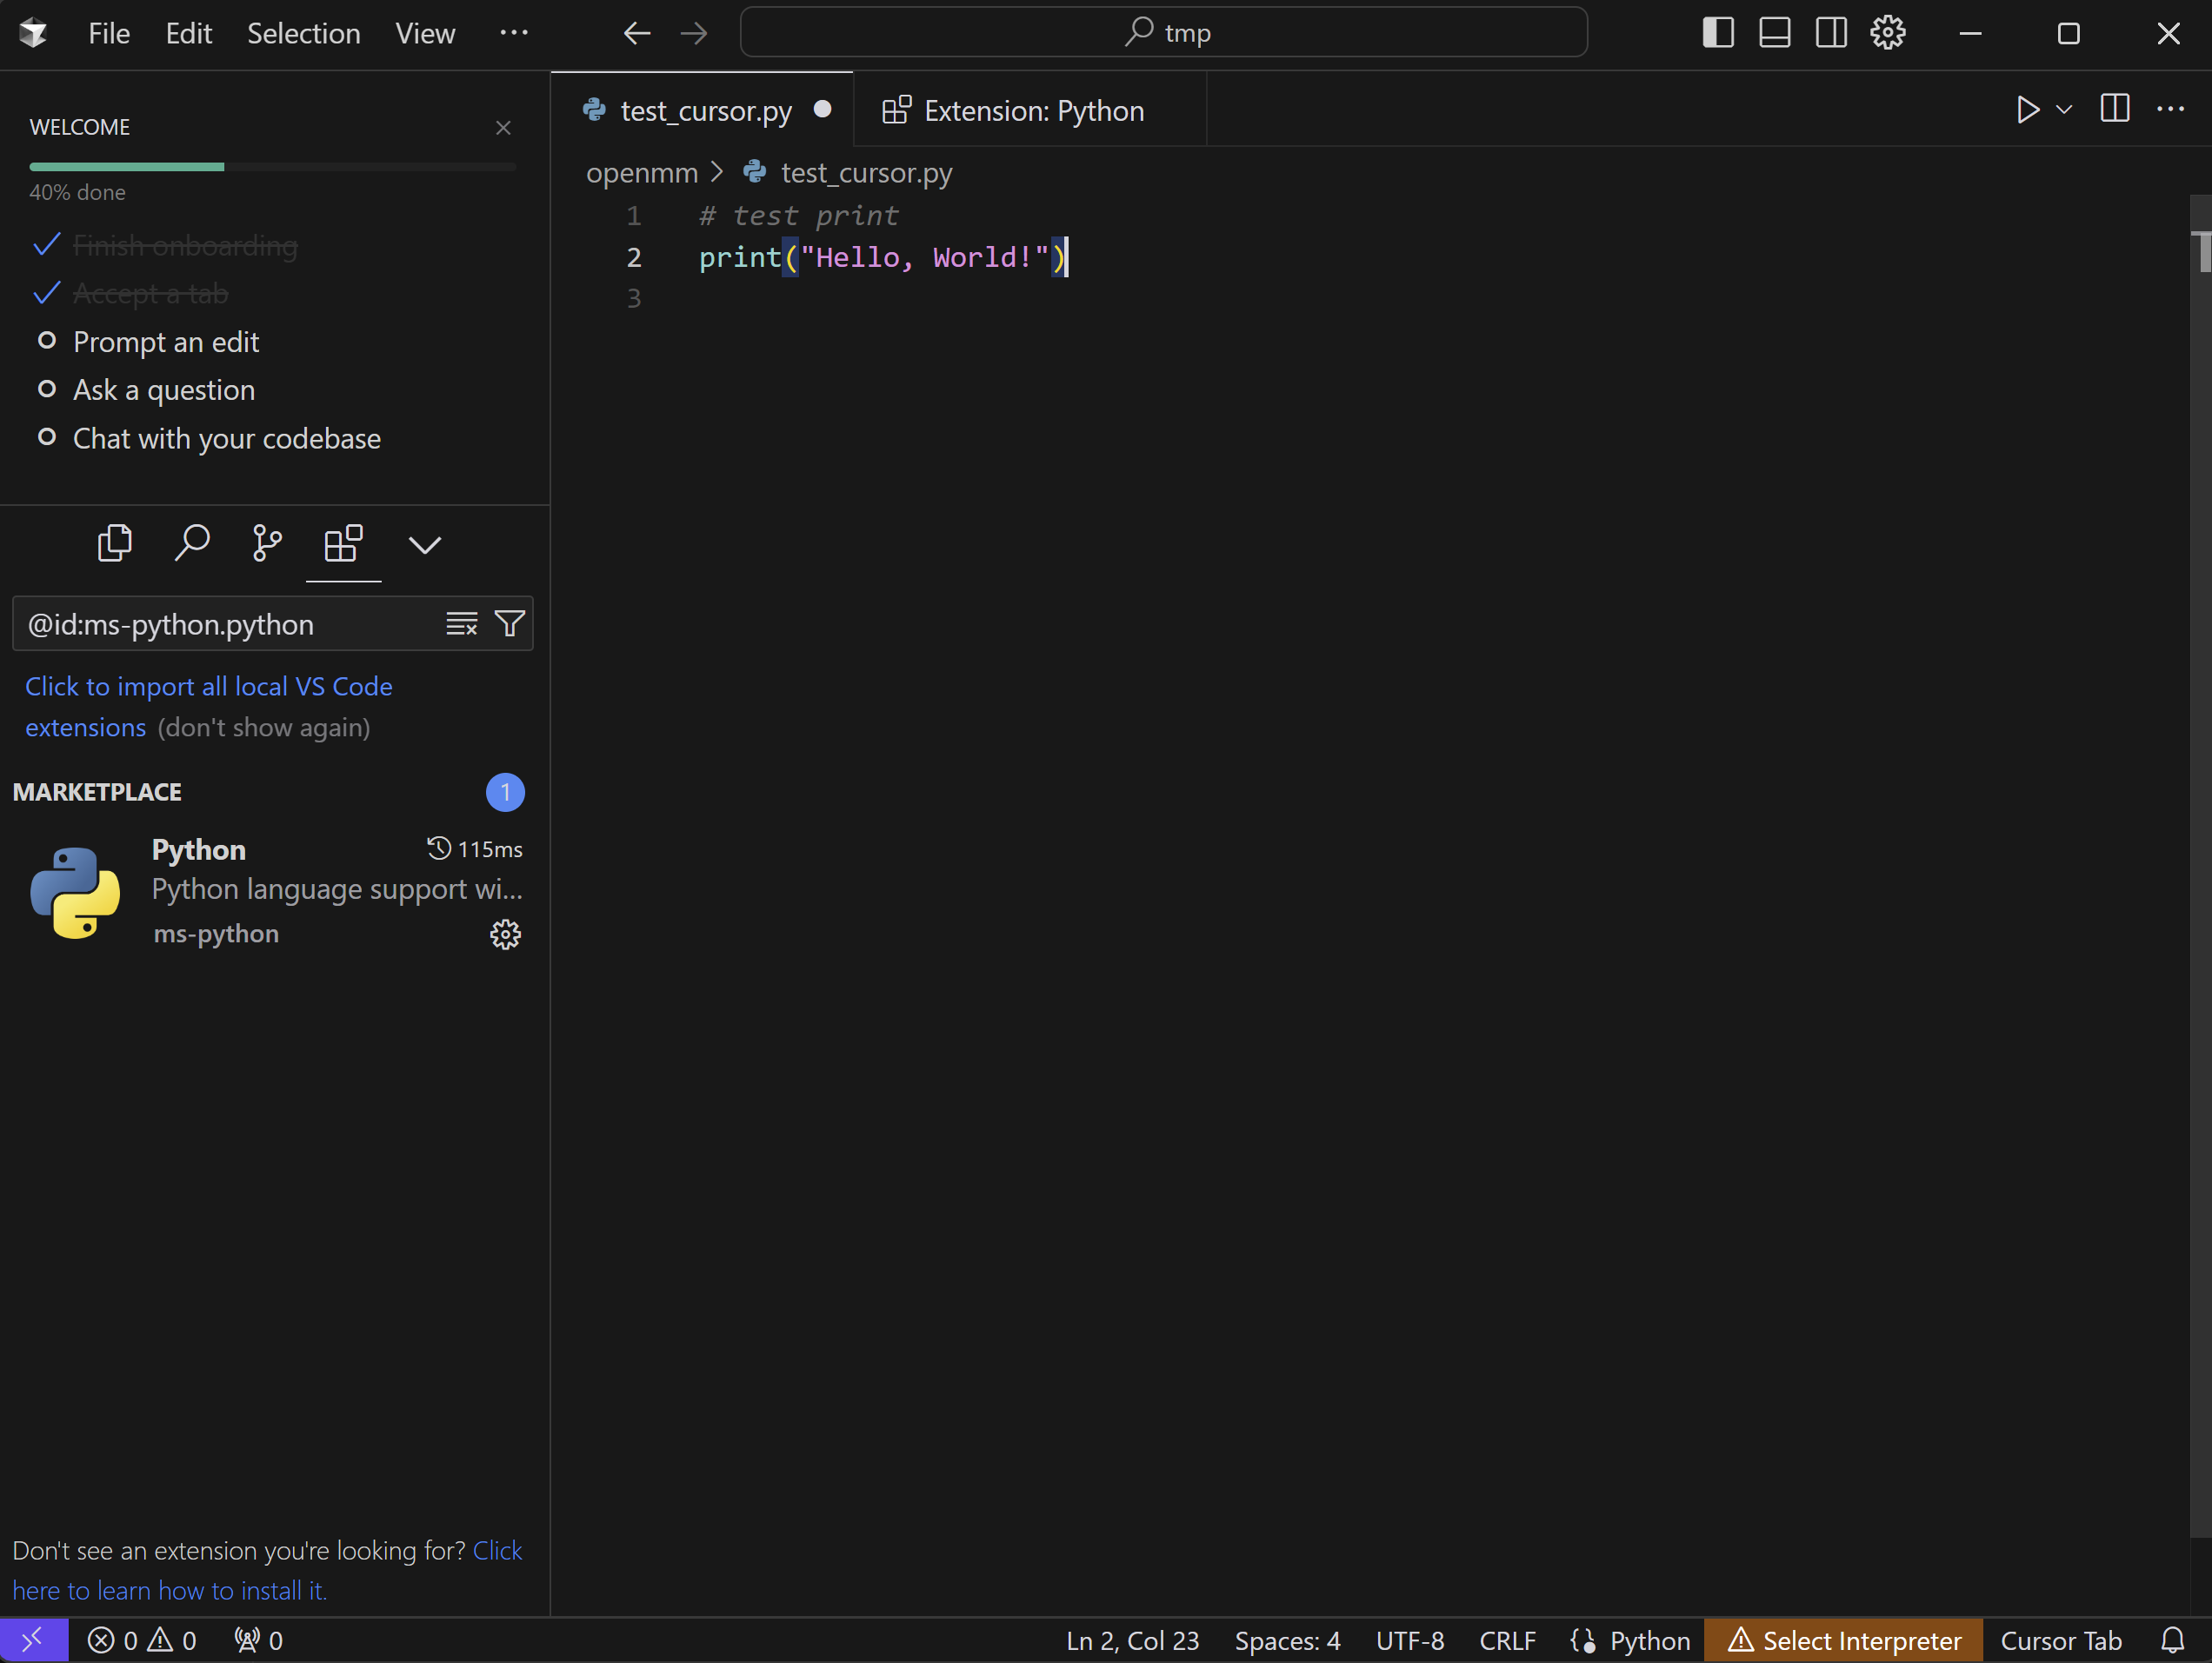
Task: Toggle the secondary side bar layout
Action: pyautogui.click(x=1831, y=33)
